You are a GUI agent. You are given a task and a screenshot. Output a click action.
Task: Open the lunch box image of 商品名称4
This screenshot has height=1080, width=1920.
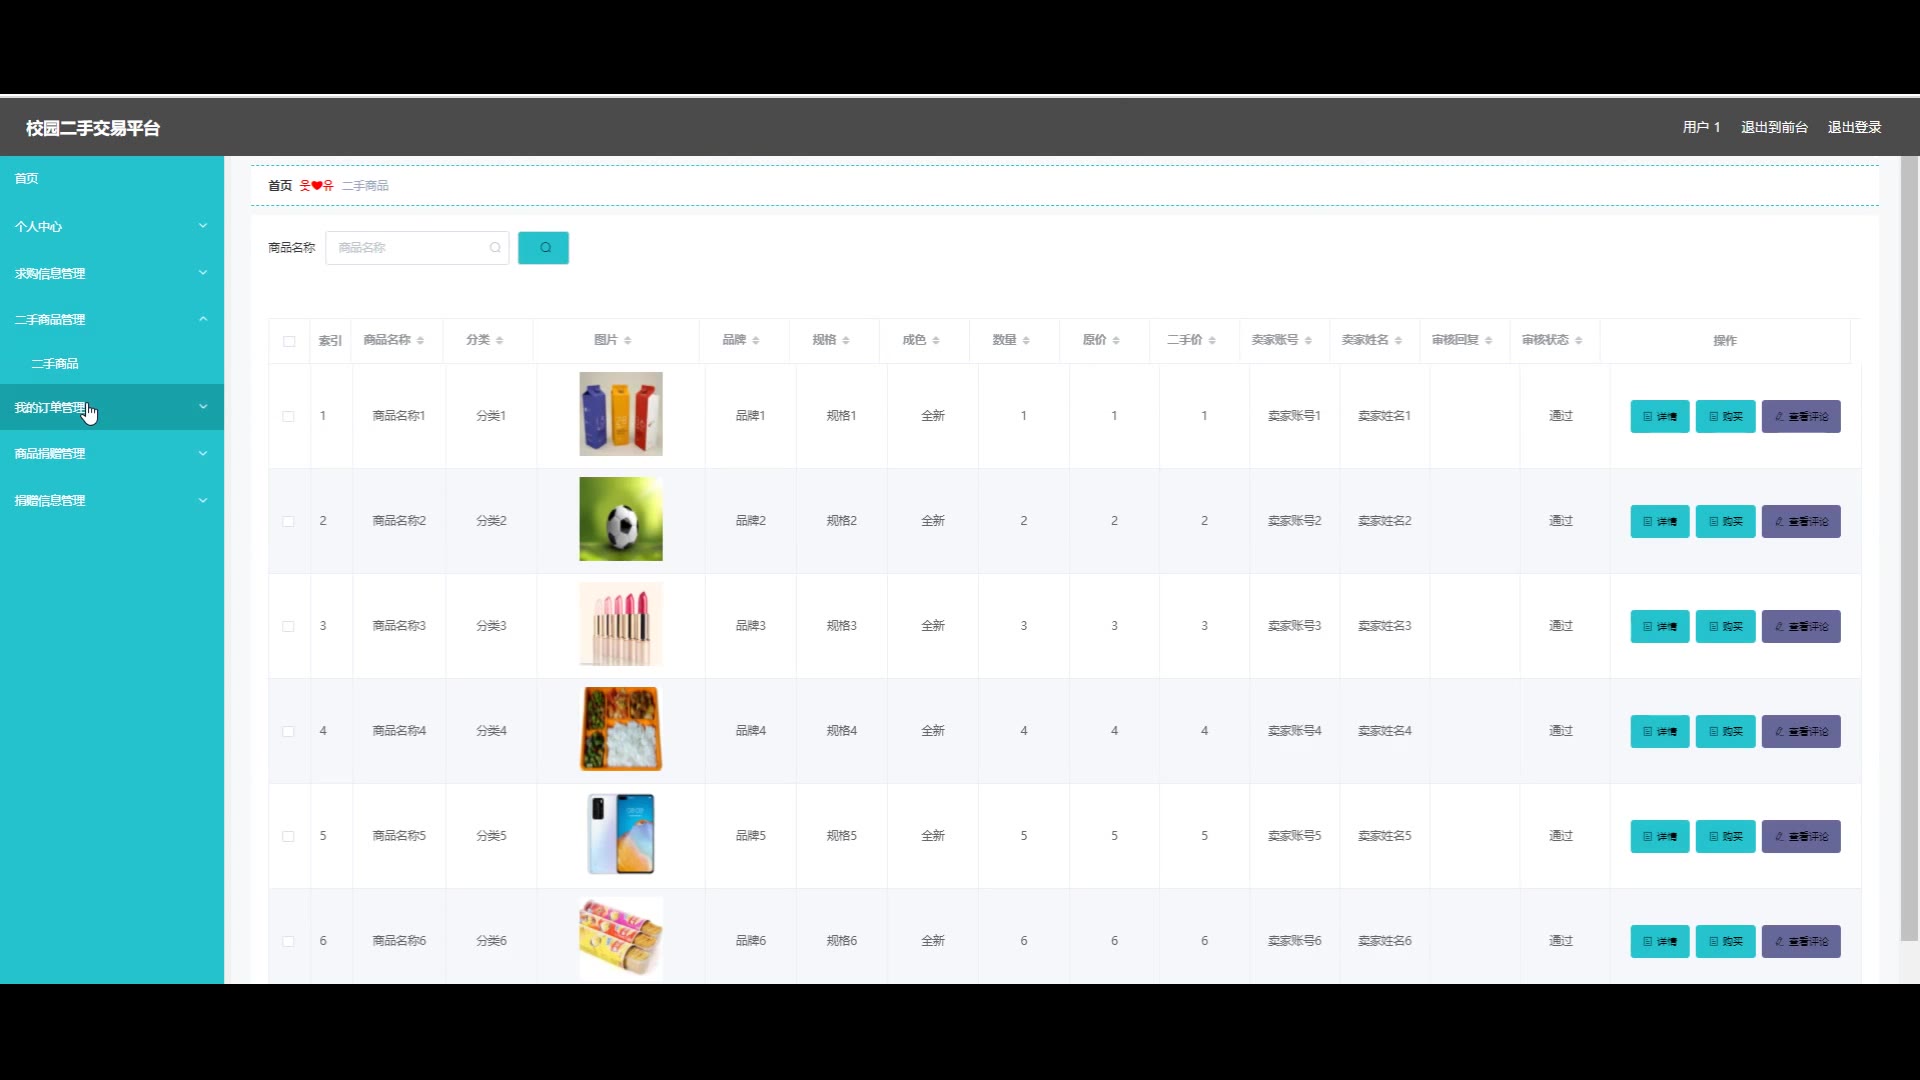click(x=621, y=729)
